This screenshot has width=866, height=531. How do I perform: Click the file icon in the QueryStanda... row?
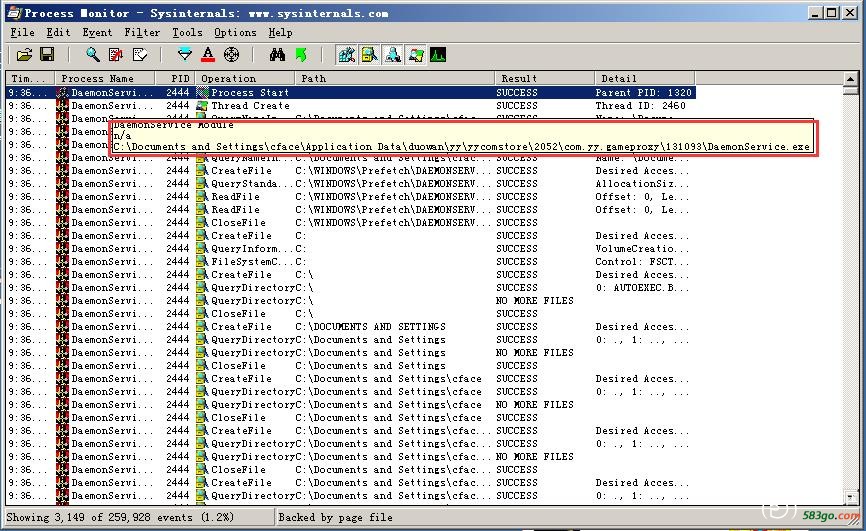[x=202, y=183]
